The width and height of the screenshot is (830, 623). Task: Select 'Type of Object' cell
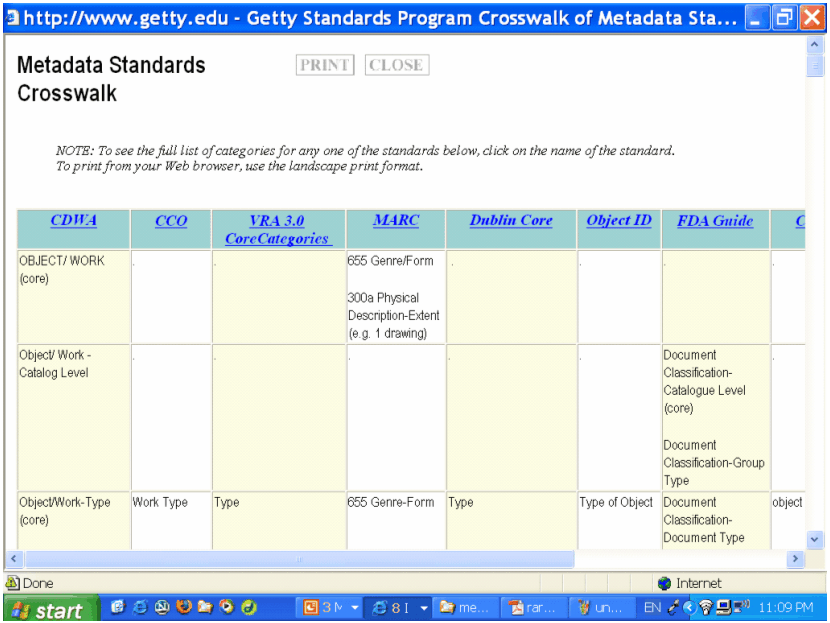[619, 521]
